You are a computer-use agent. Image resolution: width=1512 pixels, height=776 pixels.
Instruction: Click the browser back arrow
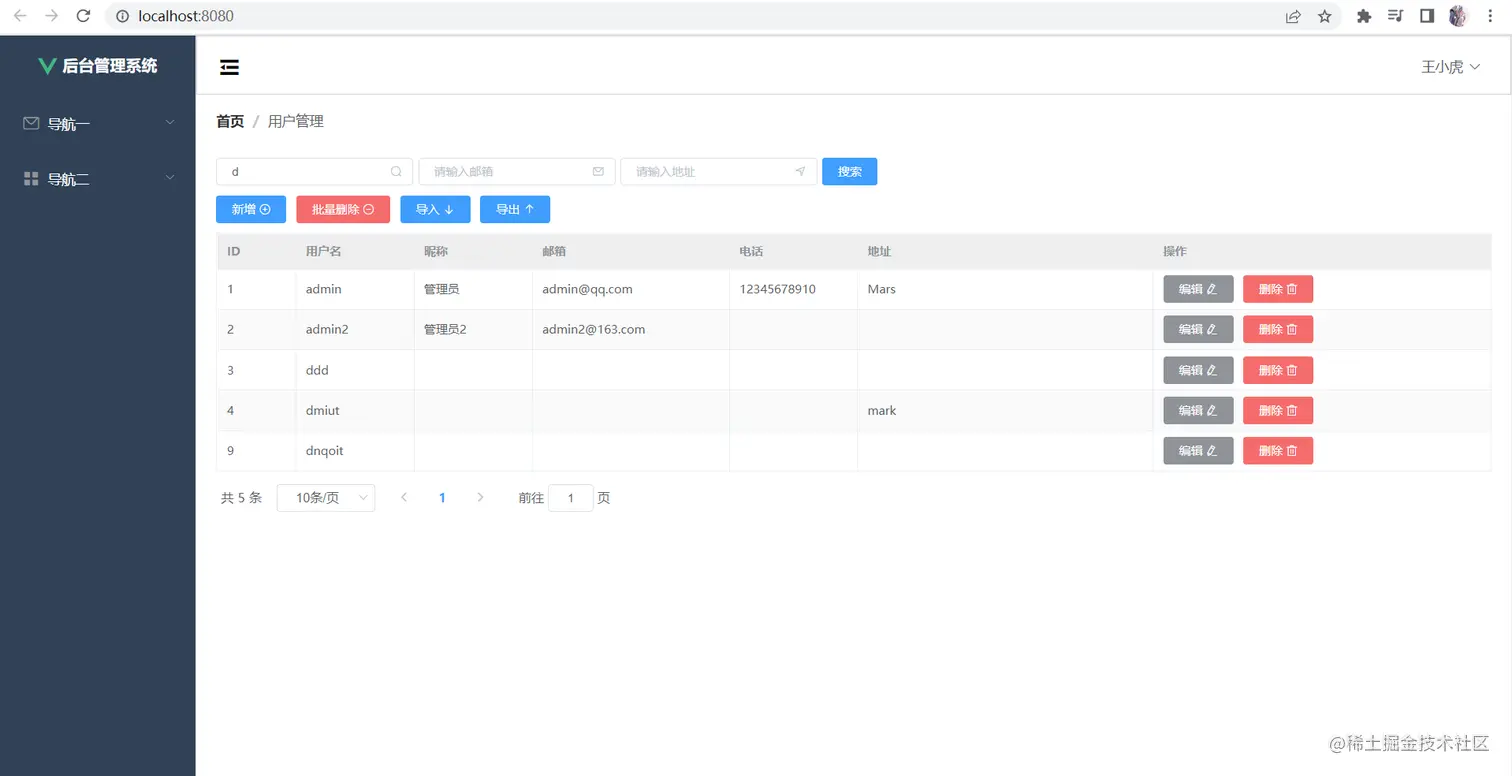coord(20,16)
